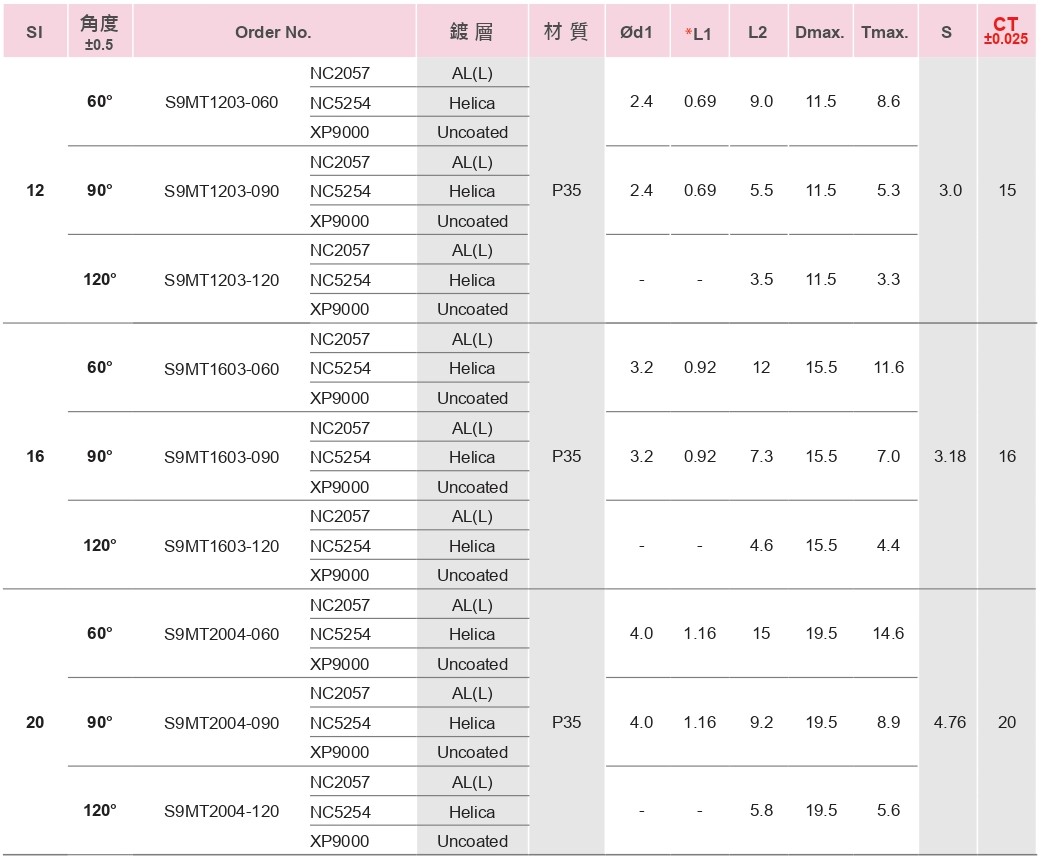Viewport: 1046px width, 858px height.
Task: Select order number S9MT1603-090
Action: [x=221, y=457]
